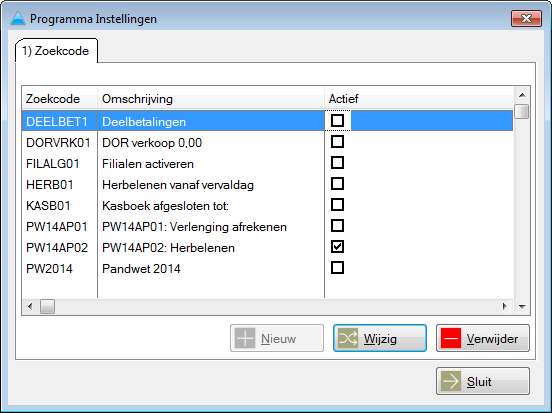The height and width of the screenshot is (413, 552).
Task: Click the vertical scrollbar down arrow
Action: tap(522, 307)
